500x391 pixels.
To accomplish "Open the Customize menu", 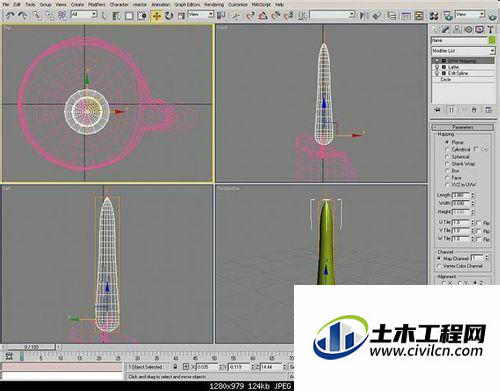I will pyautogui.click(x=238, y=4).
